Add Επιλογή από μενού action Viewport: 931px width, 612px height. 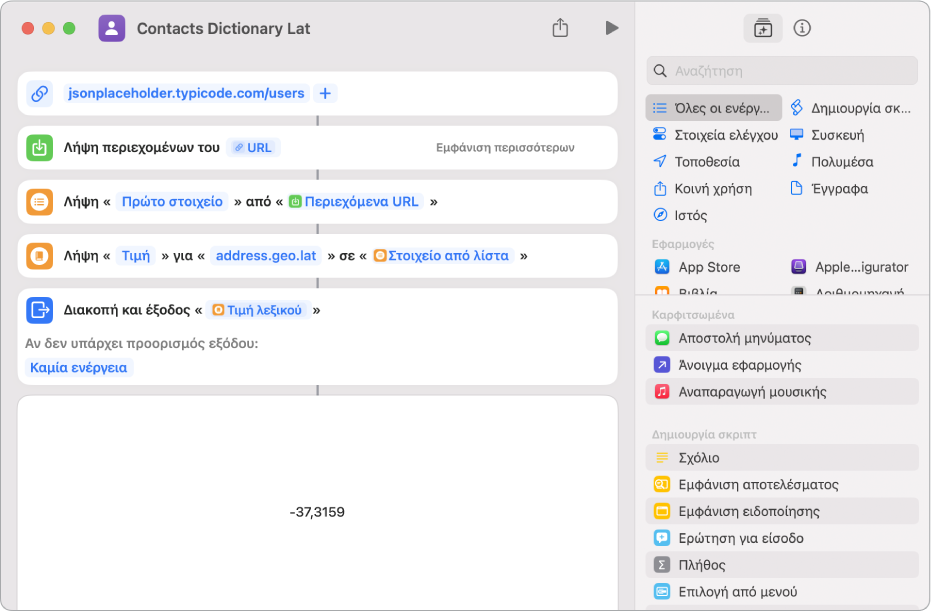point(782,591)
